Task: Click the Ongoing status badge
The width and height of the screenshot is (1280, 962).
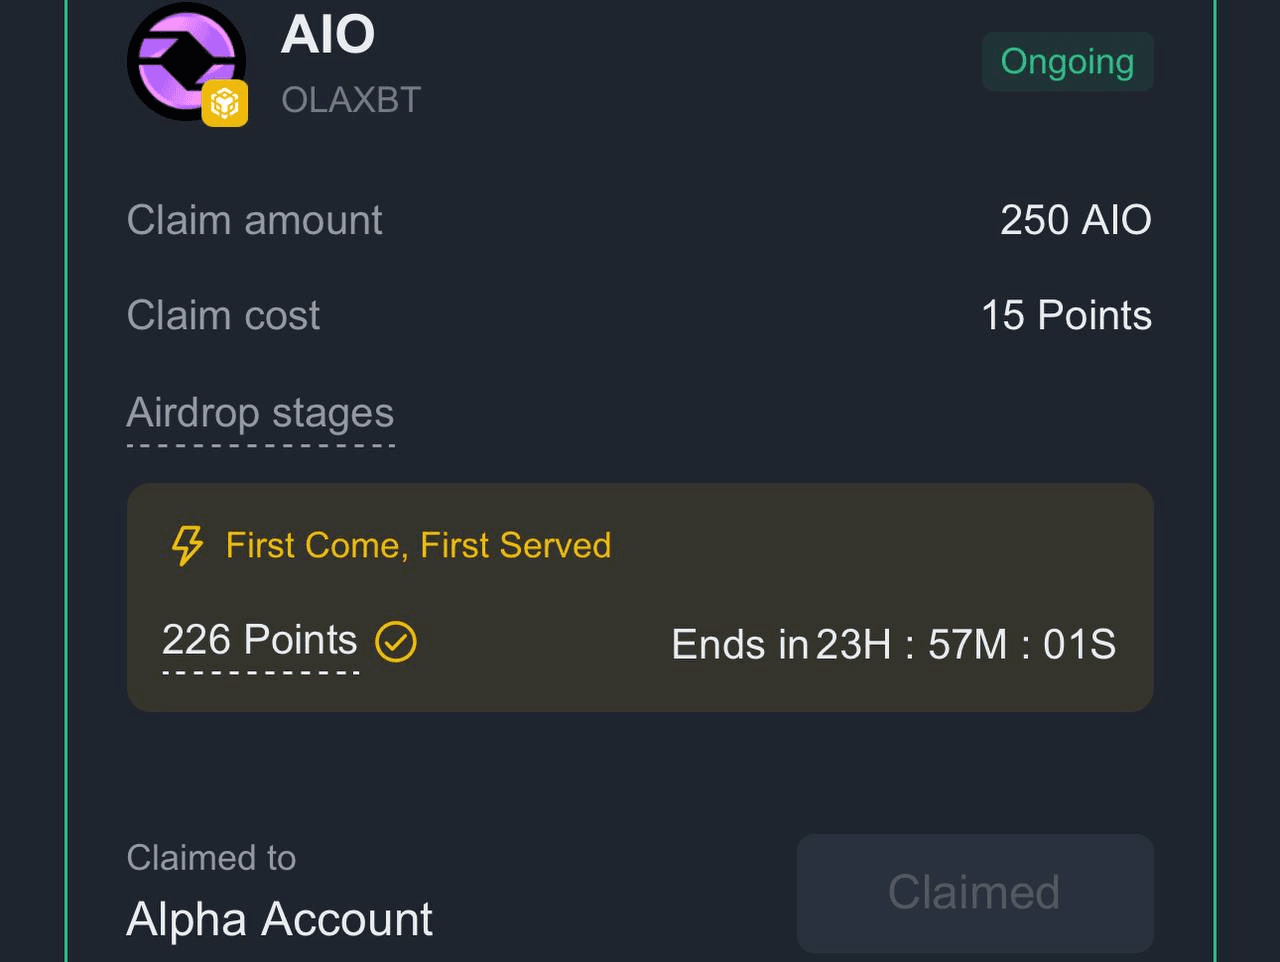Action: tap(1067, 62)
